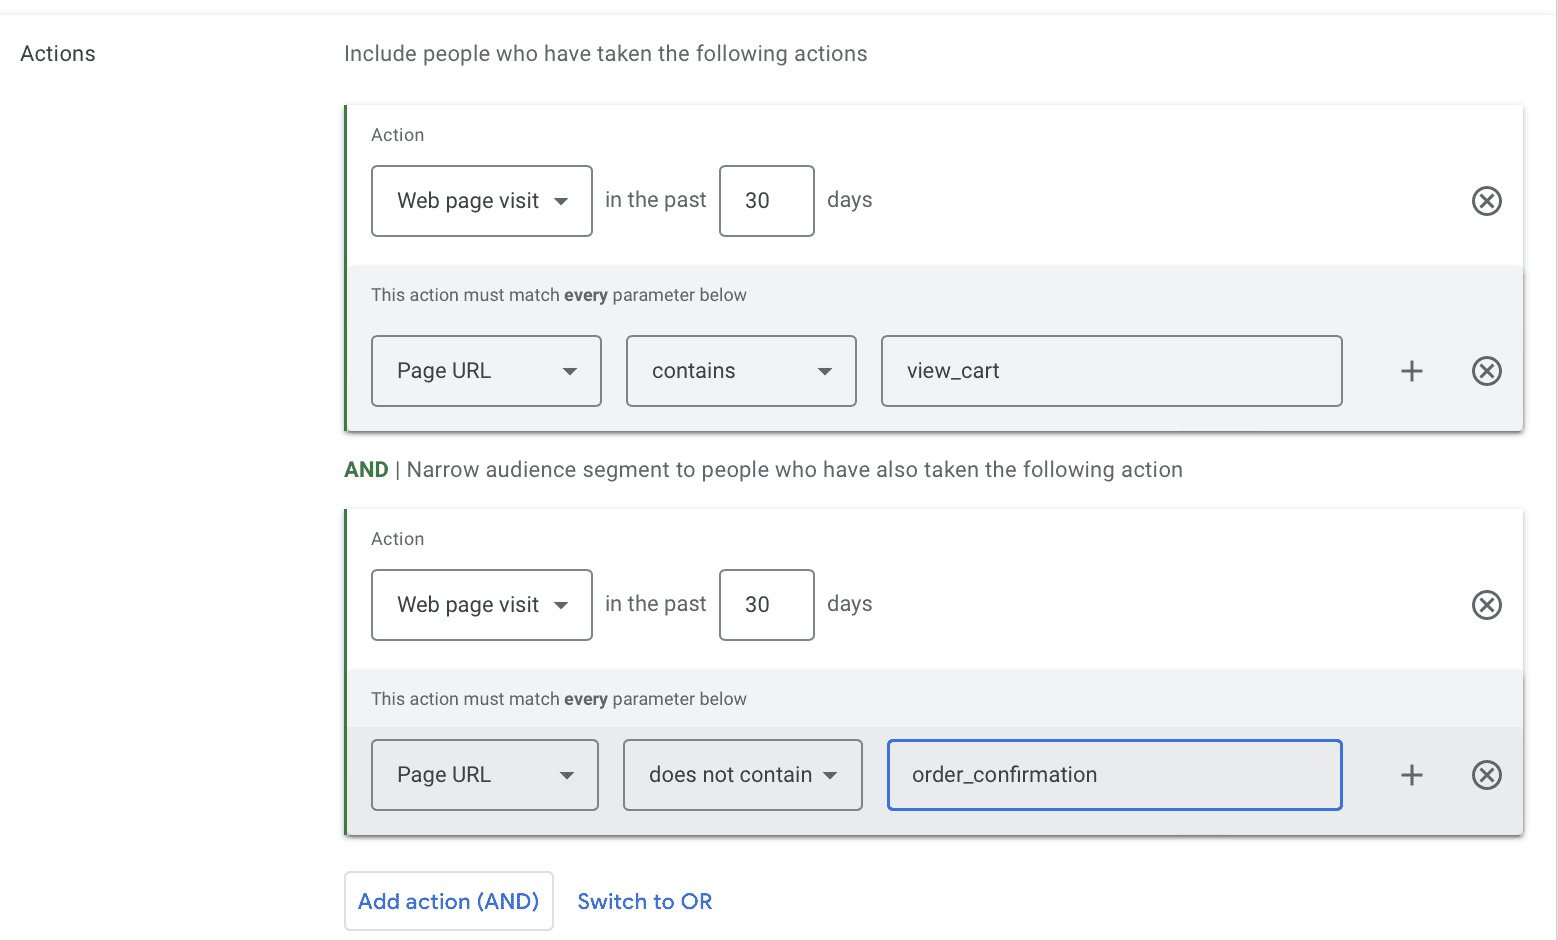Click the Actions section heading
The width and height of the screenshot is (1558, 940).
point(58,54)
